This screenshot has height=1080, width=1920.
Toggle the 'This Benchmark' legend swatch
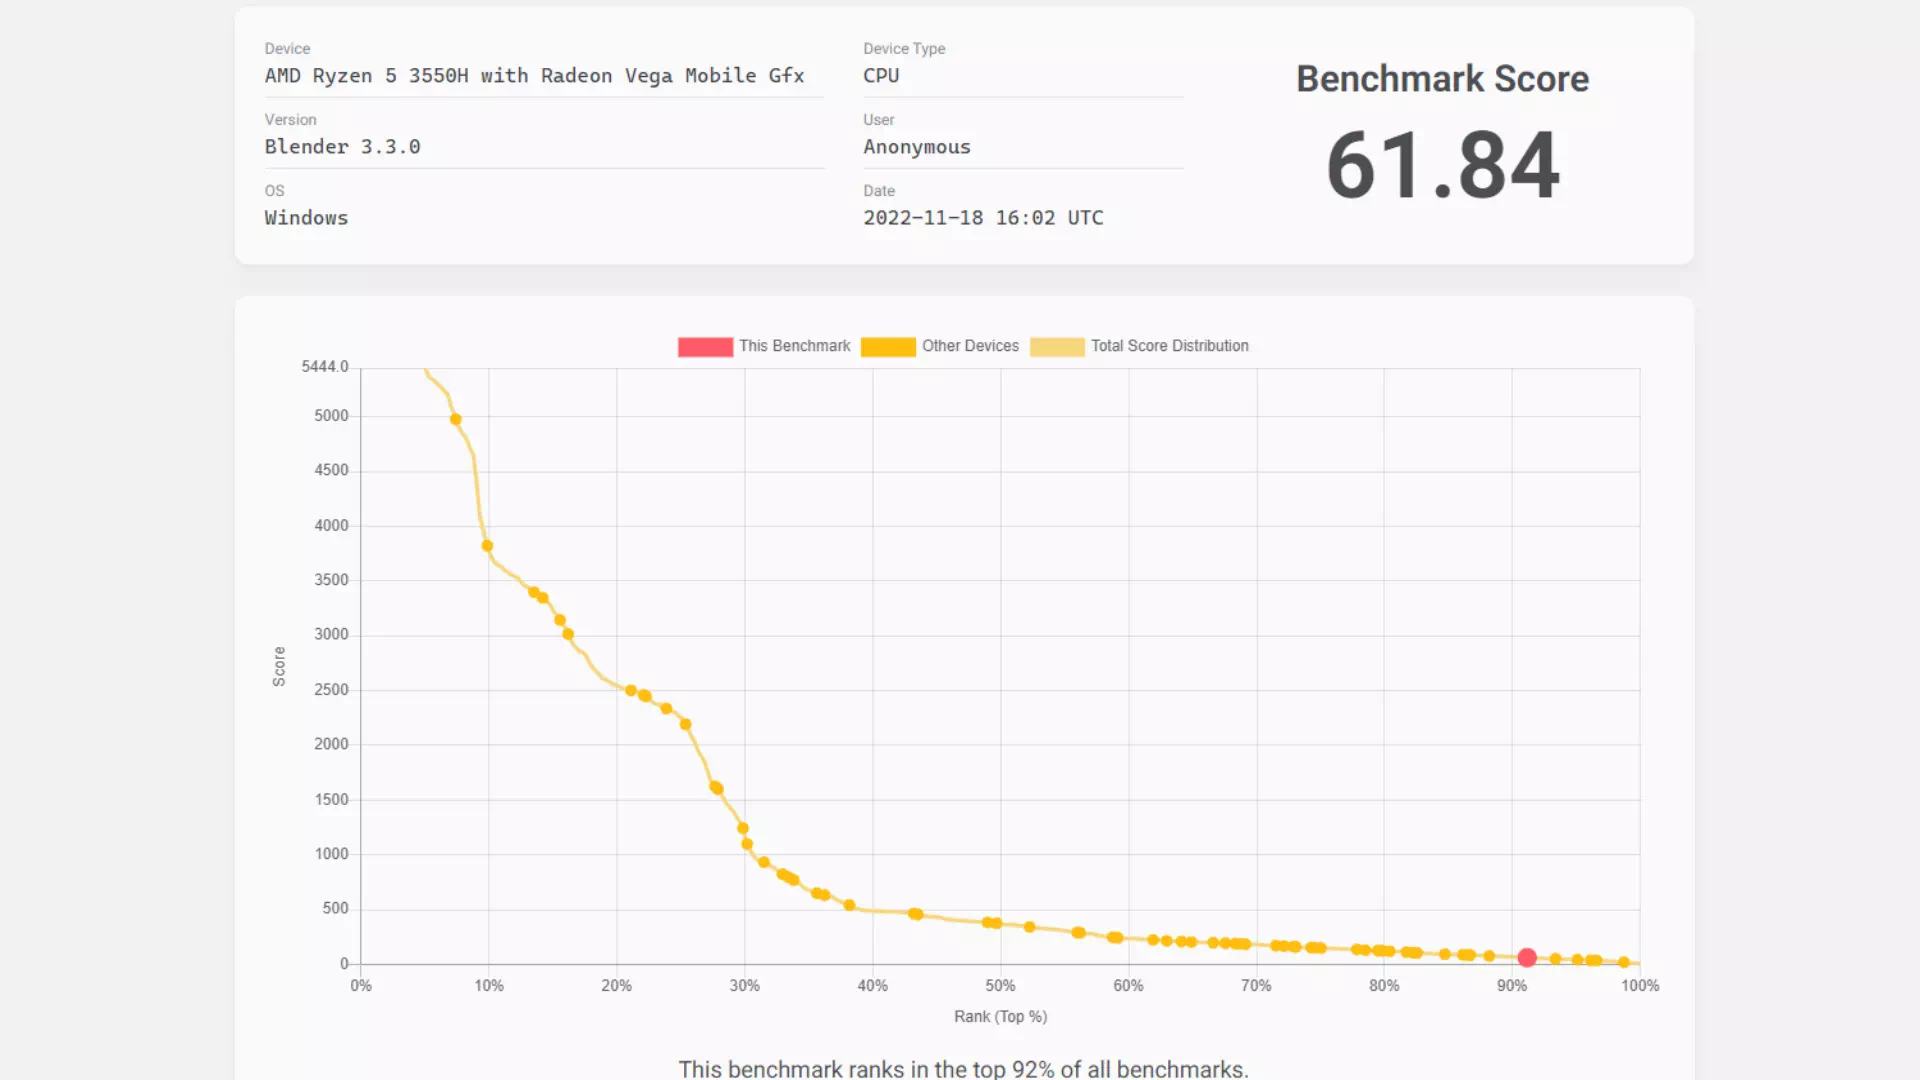[x=704, y=346]
